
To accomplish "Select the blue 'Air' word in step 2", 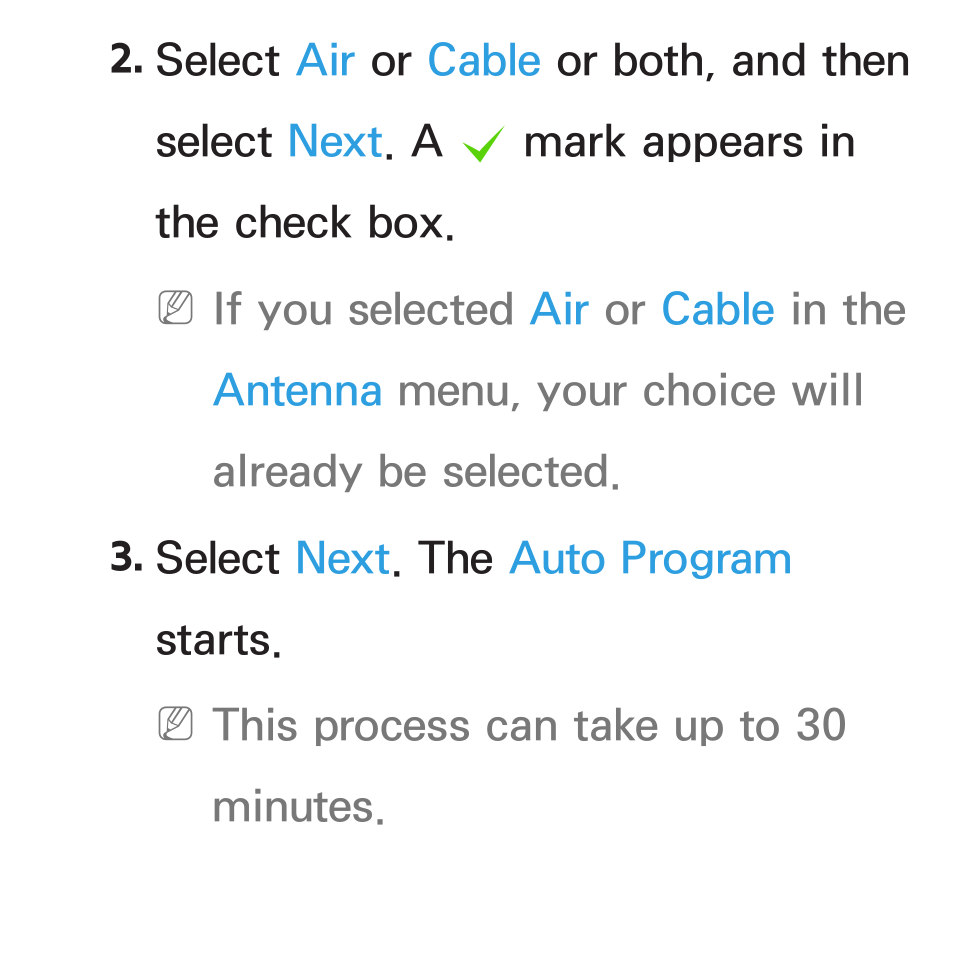I will 325,60.
